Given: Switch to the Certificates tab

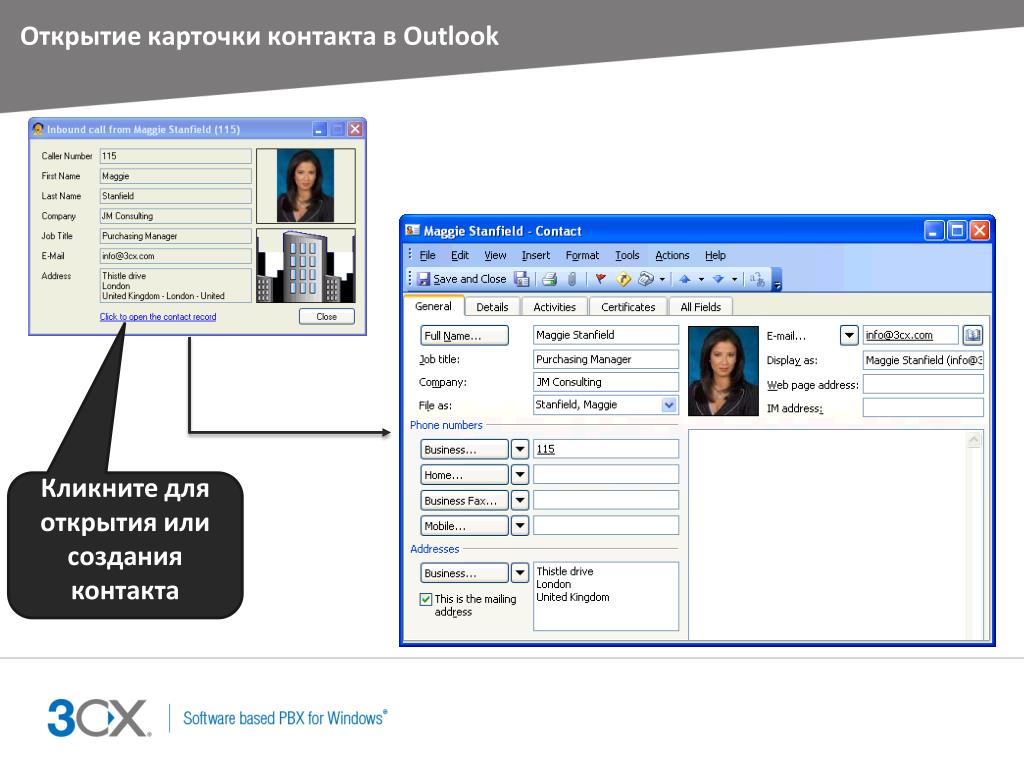Looking at the screenshot, I should 628,307.
